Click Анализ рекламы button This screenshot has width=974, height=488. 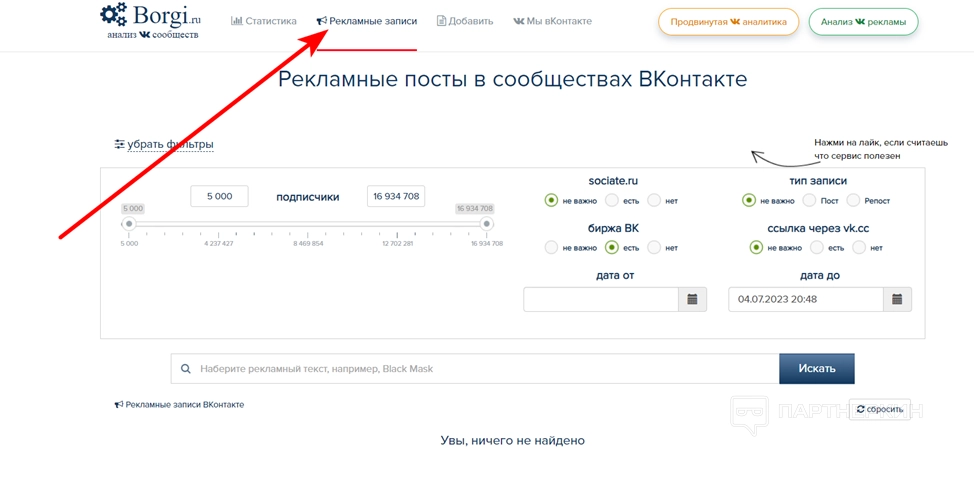click(x=863, y=22)
